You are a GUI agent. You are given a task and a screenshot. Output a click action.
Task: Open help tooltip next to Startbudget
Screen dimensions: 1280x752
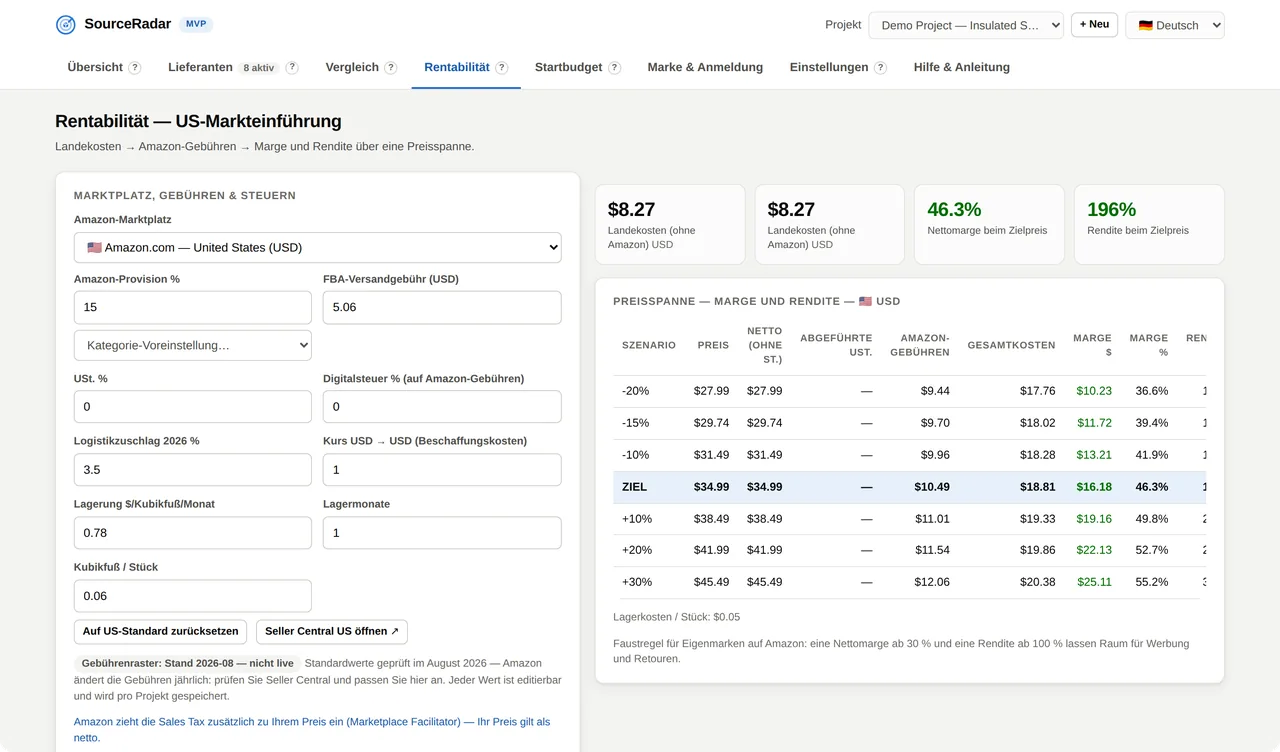pyautogui.click(x=615, y=68)
